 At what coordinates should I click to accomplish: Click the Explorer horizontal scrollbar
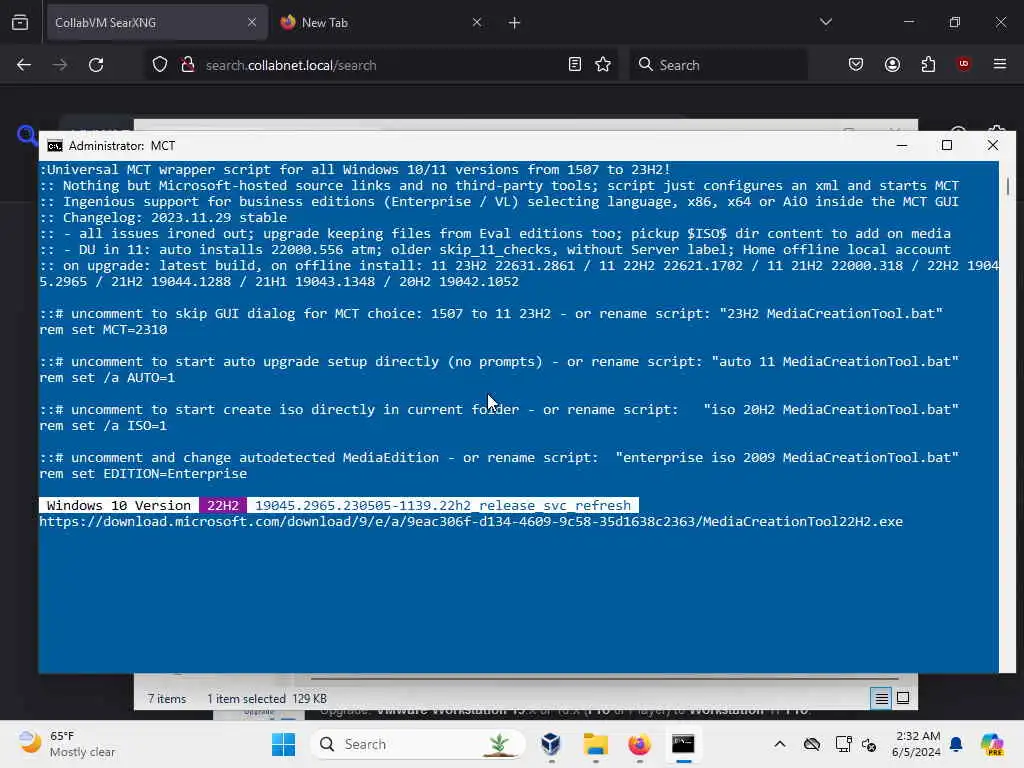604,679
